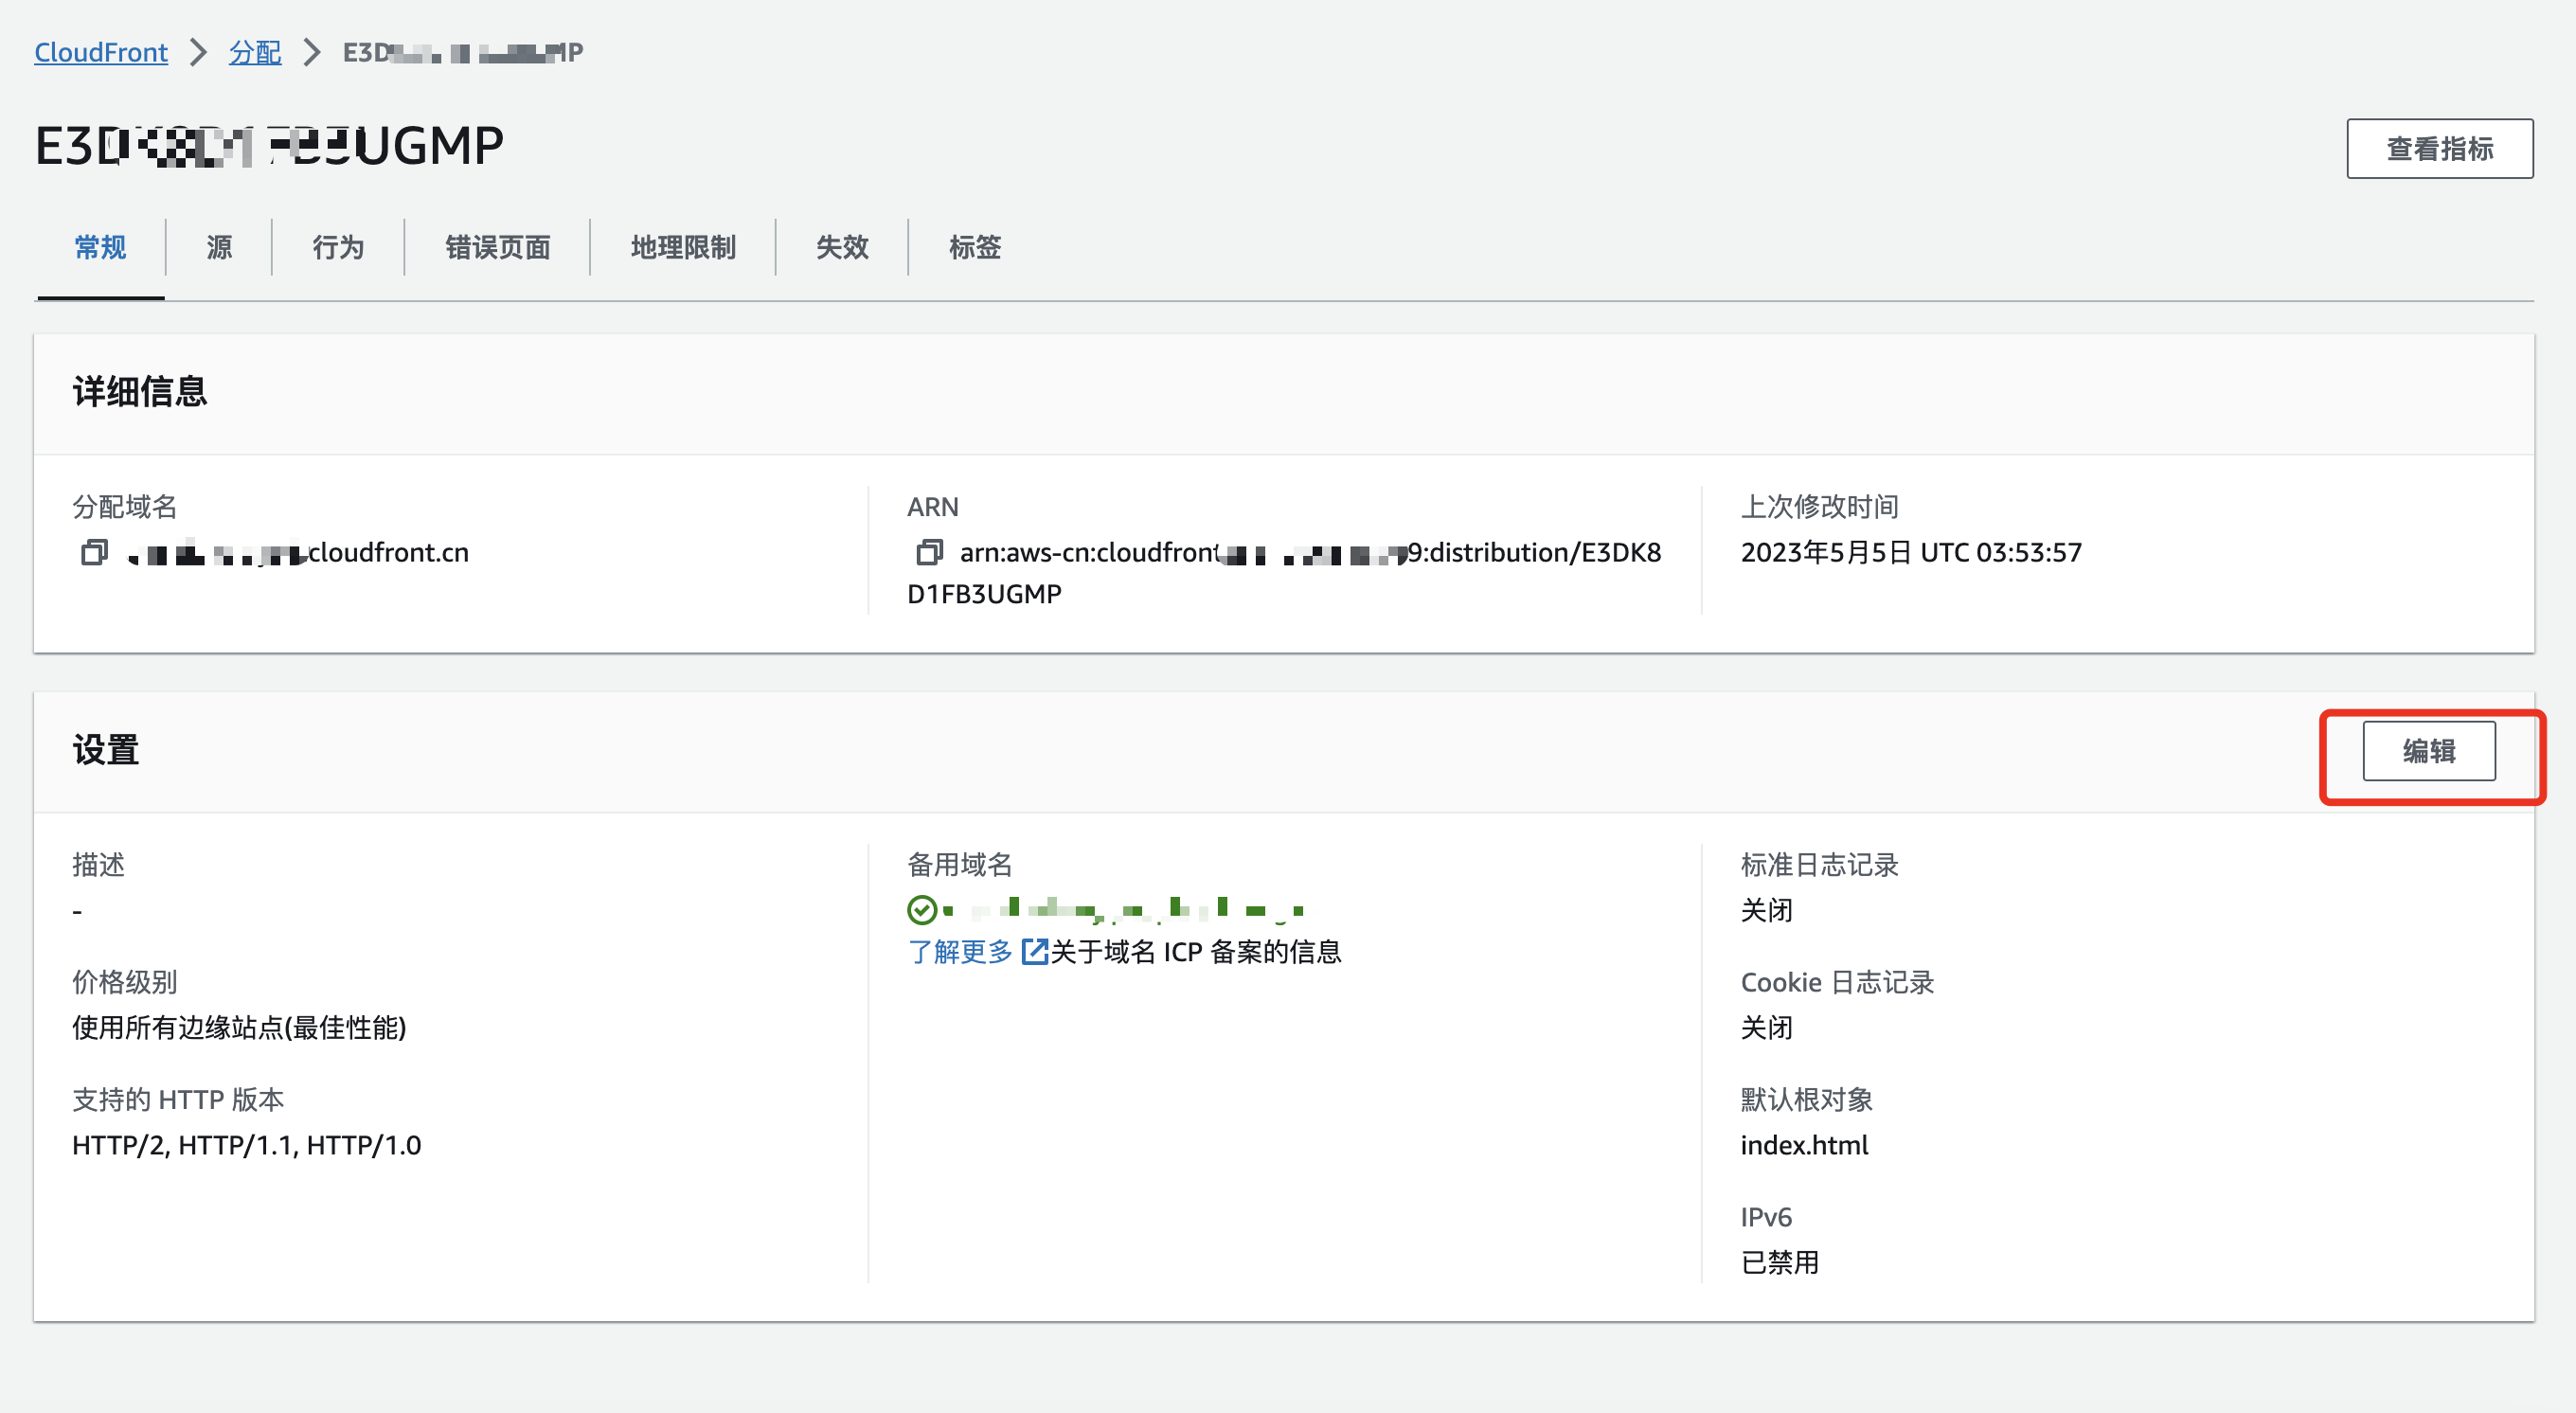Open the 标签 tab

coord(974,247)
